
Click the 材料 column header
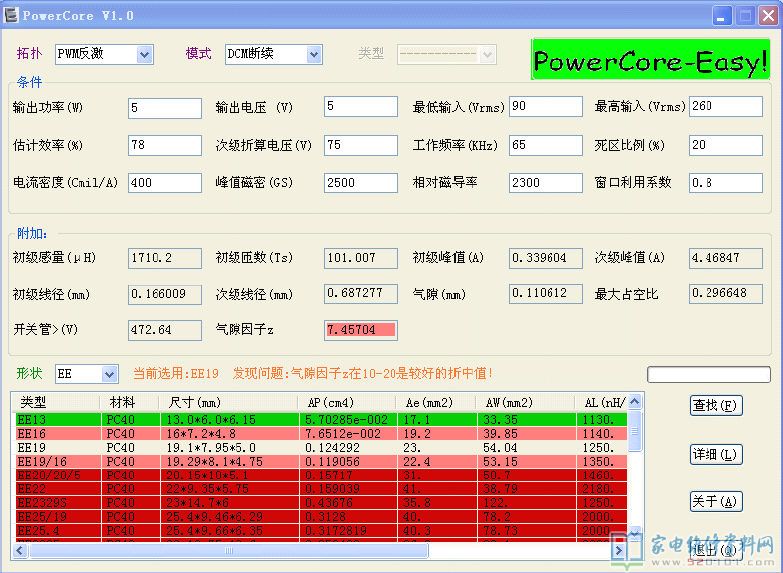tap(129, 402)
